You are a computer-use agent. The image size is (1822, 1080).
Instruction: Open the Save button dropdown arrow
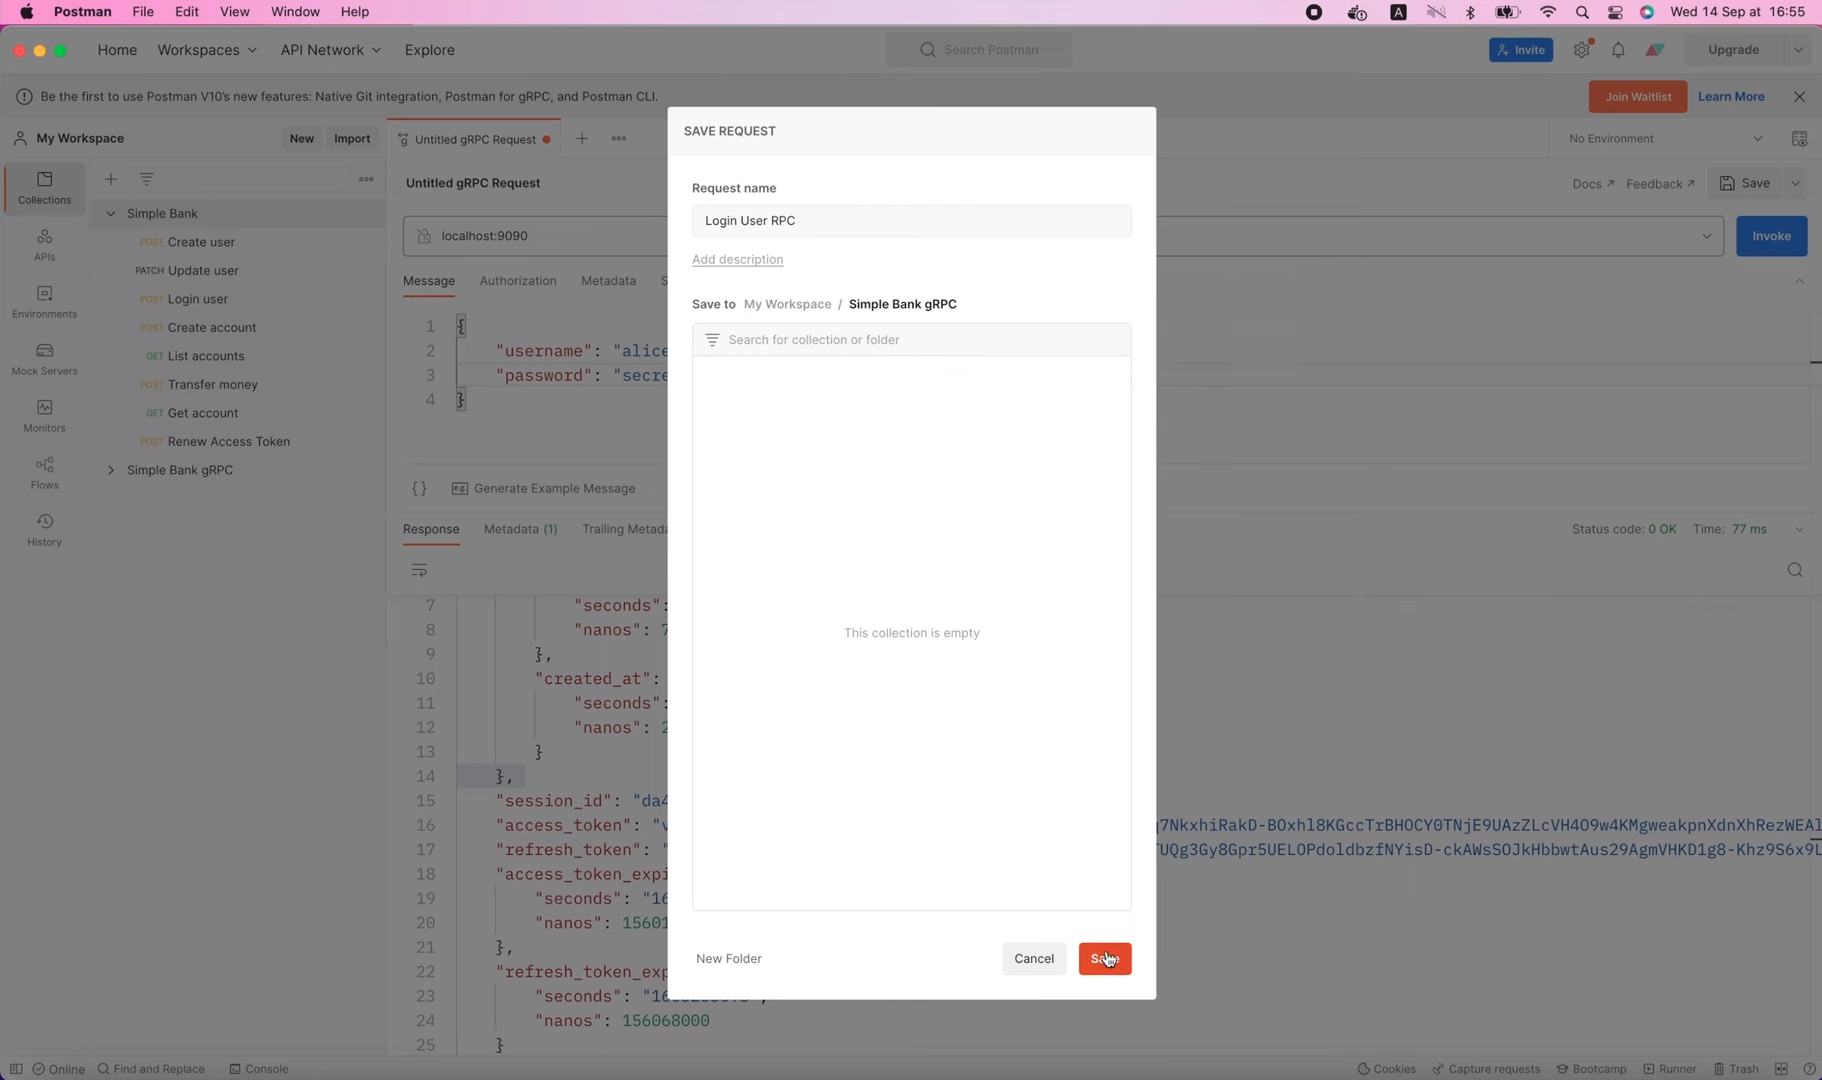[1796, 184]
